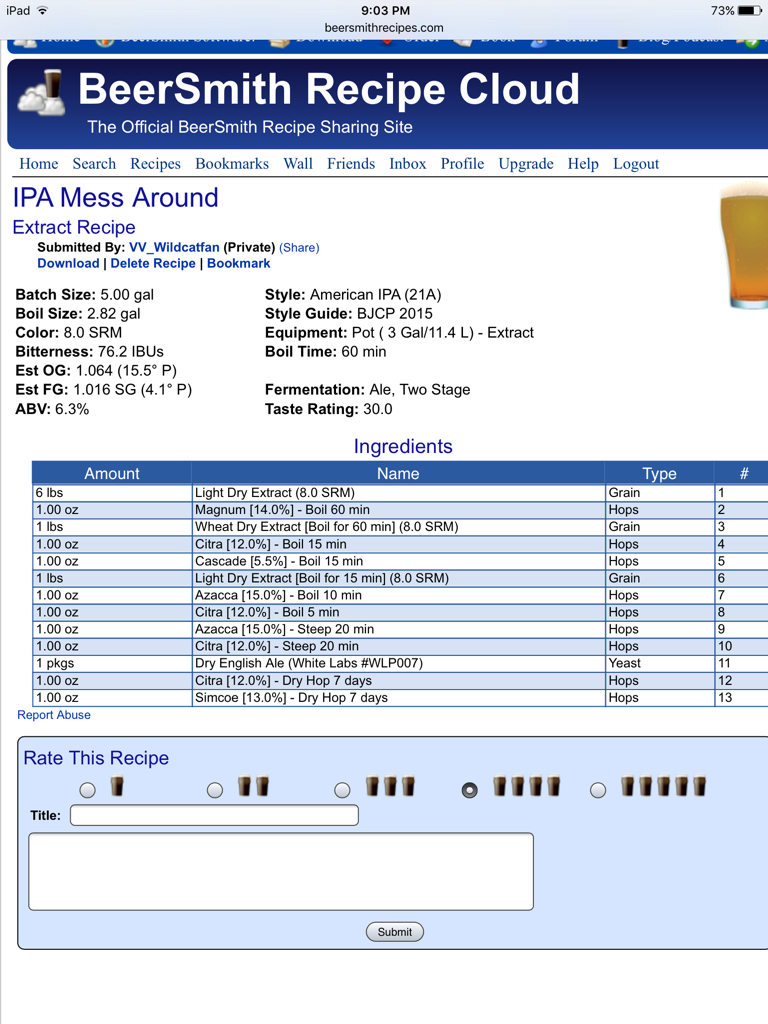Tap the beersmithrecipes.com address bar
The height and width of the screenshot is (1024, 768).
click(384, 28)
